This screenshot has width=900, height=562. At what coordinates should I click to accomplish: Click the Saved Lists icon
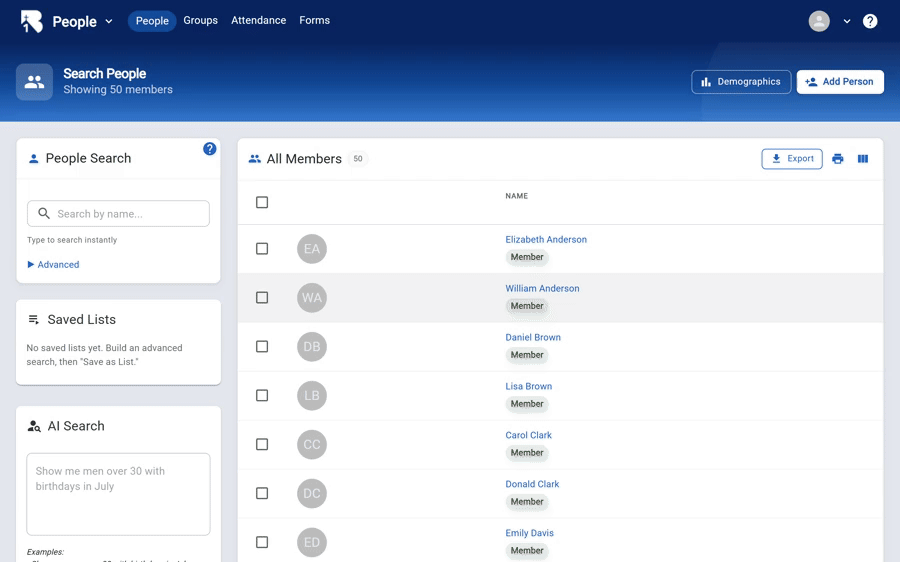pyautogui.click(x=34, y=319)
